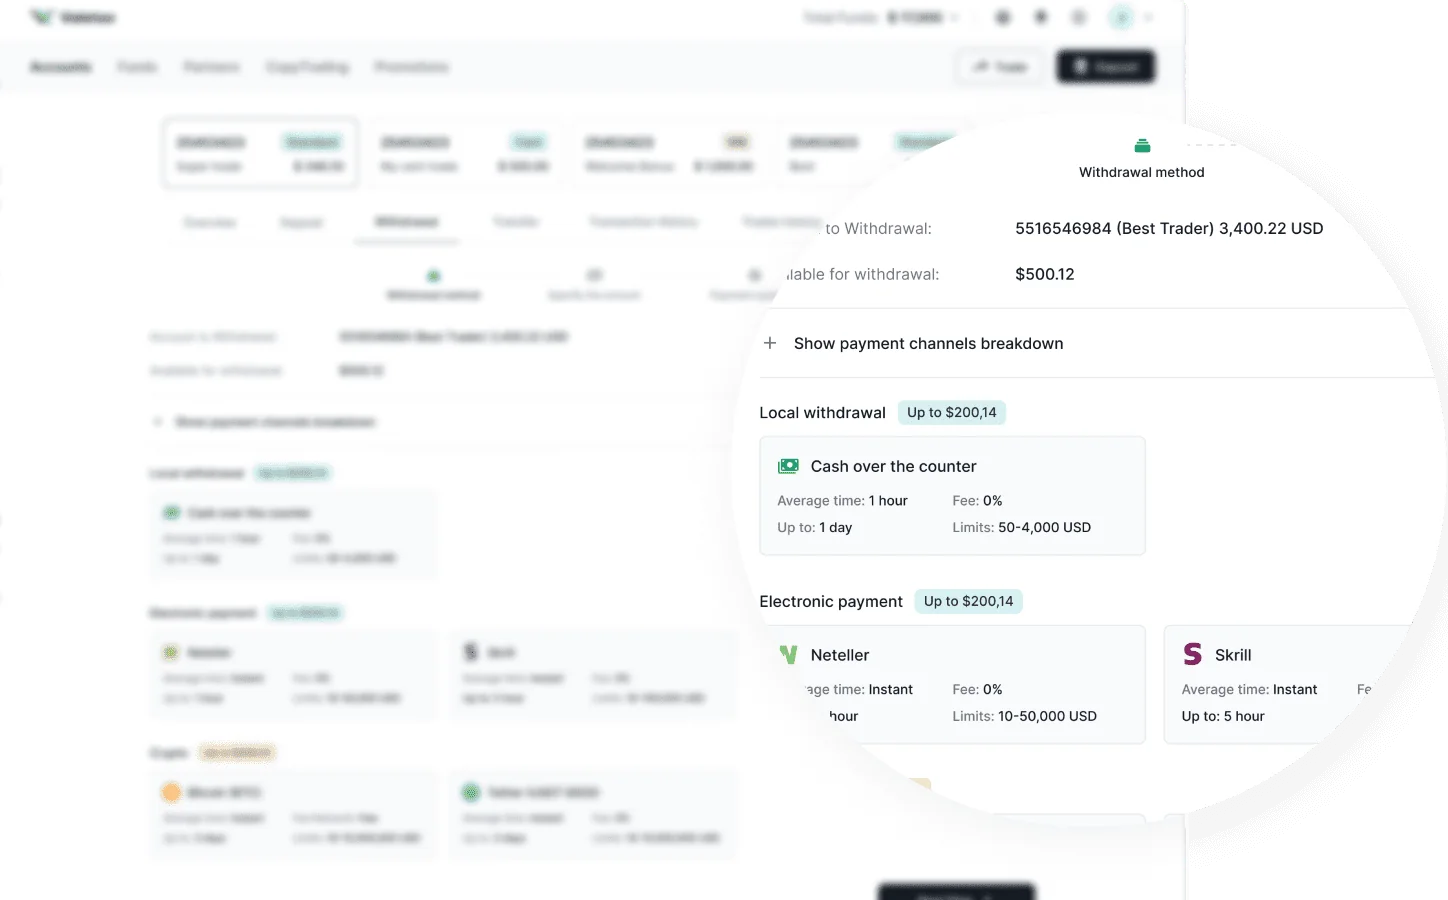The image size is (1448, 900).
Task: Select the Super trade Standard account card
Action: (x=260, y=153)
